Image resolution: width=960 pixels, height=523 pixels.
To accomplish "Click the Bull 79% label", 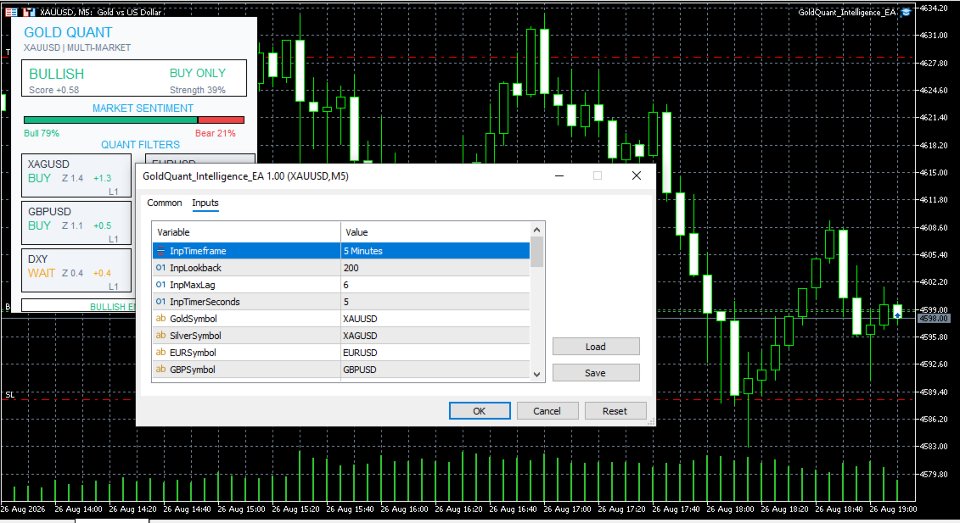I will point(42,133).
